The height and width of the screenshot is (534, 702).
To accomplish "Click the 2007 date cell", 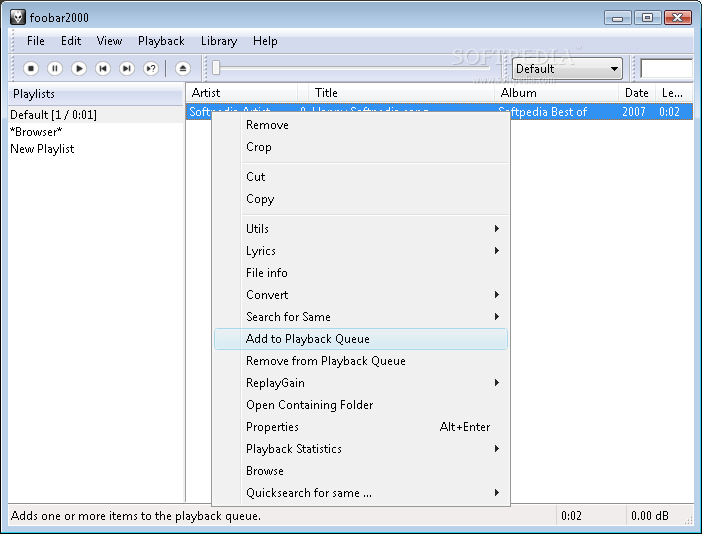I will point(634,112).
